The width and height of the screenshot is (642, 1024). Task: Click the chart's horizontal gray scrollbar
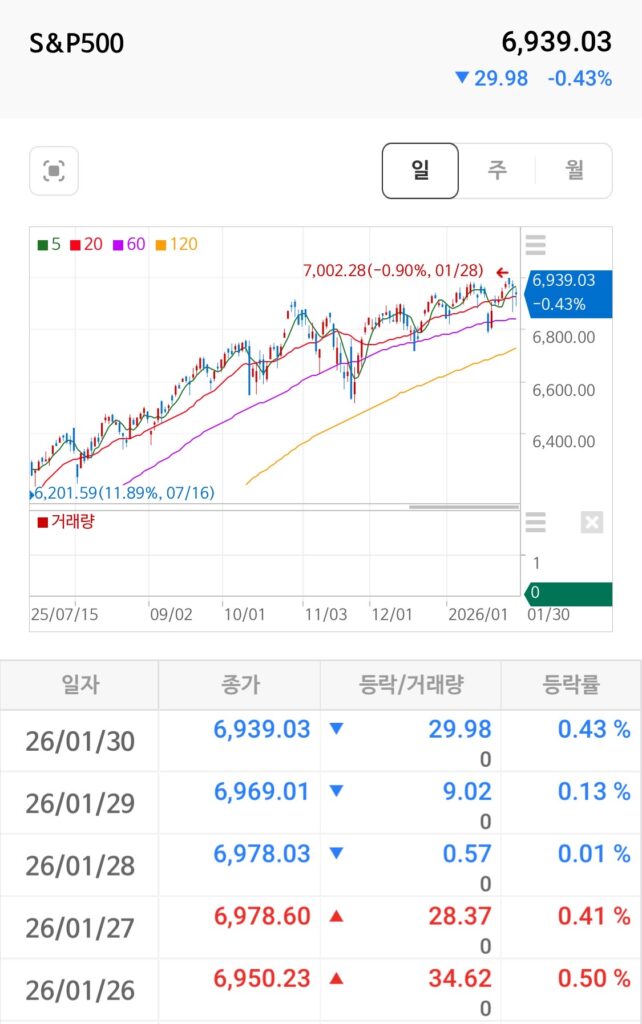coord(464,507)
